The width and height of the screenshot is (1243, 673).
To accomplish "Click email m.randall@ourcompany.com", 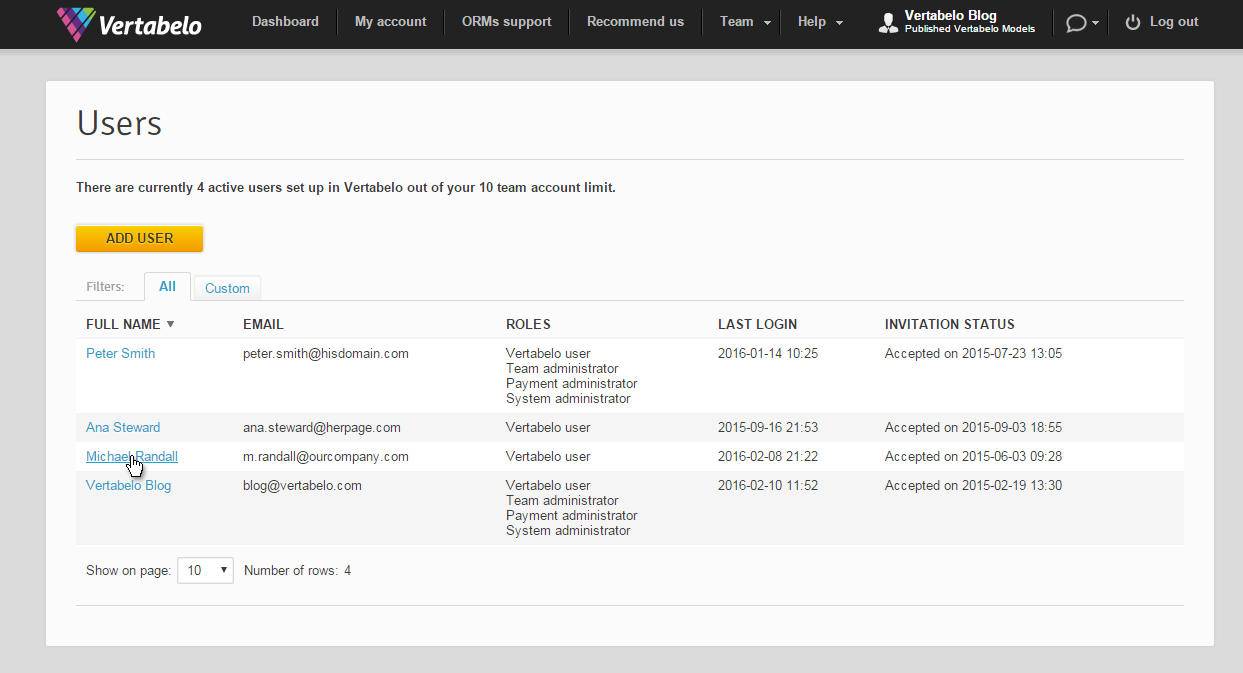I will pyautogui.click(x=326, y=456).
